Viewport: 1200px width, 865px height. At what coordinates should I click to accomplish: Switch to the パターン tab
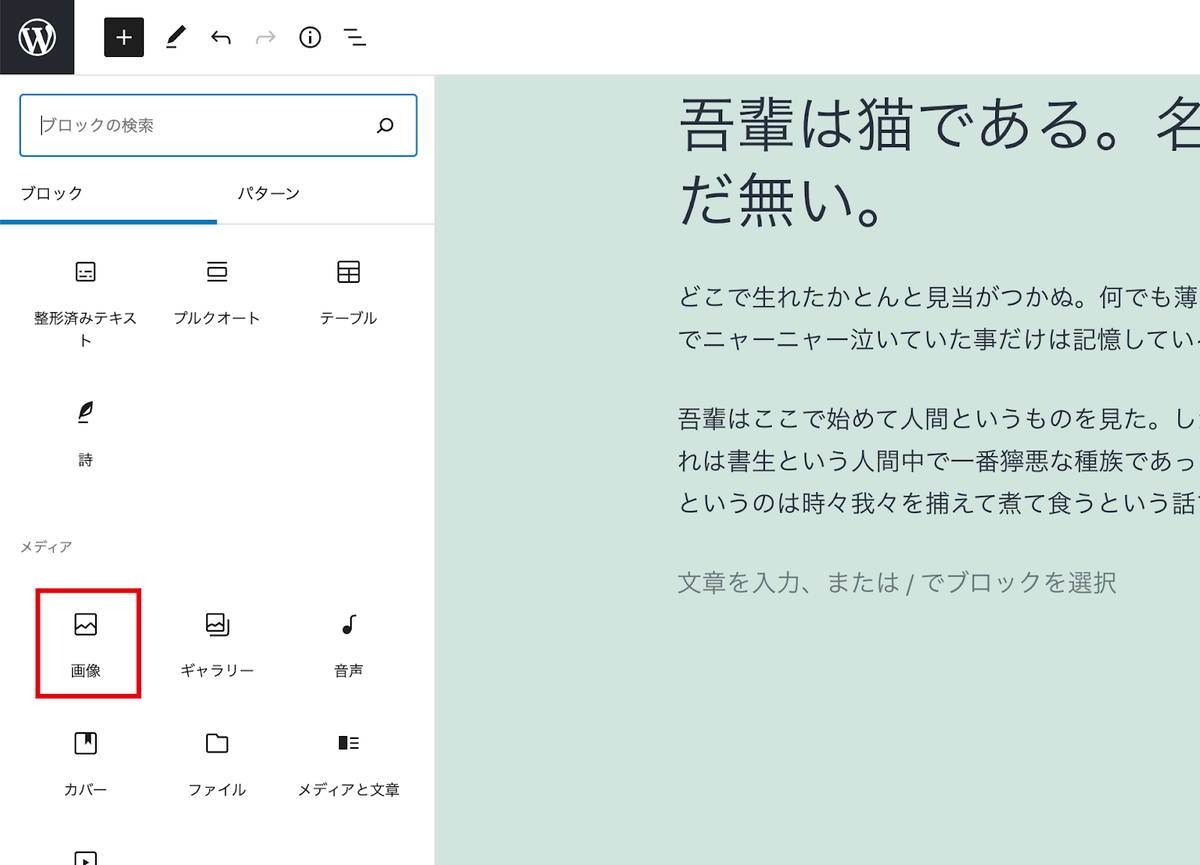(268, 194)
